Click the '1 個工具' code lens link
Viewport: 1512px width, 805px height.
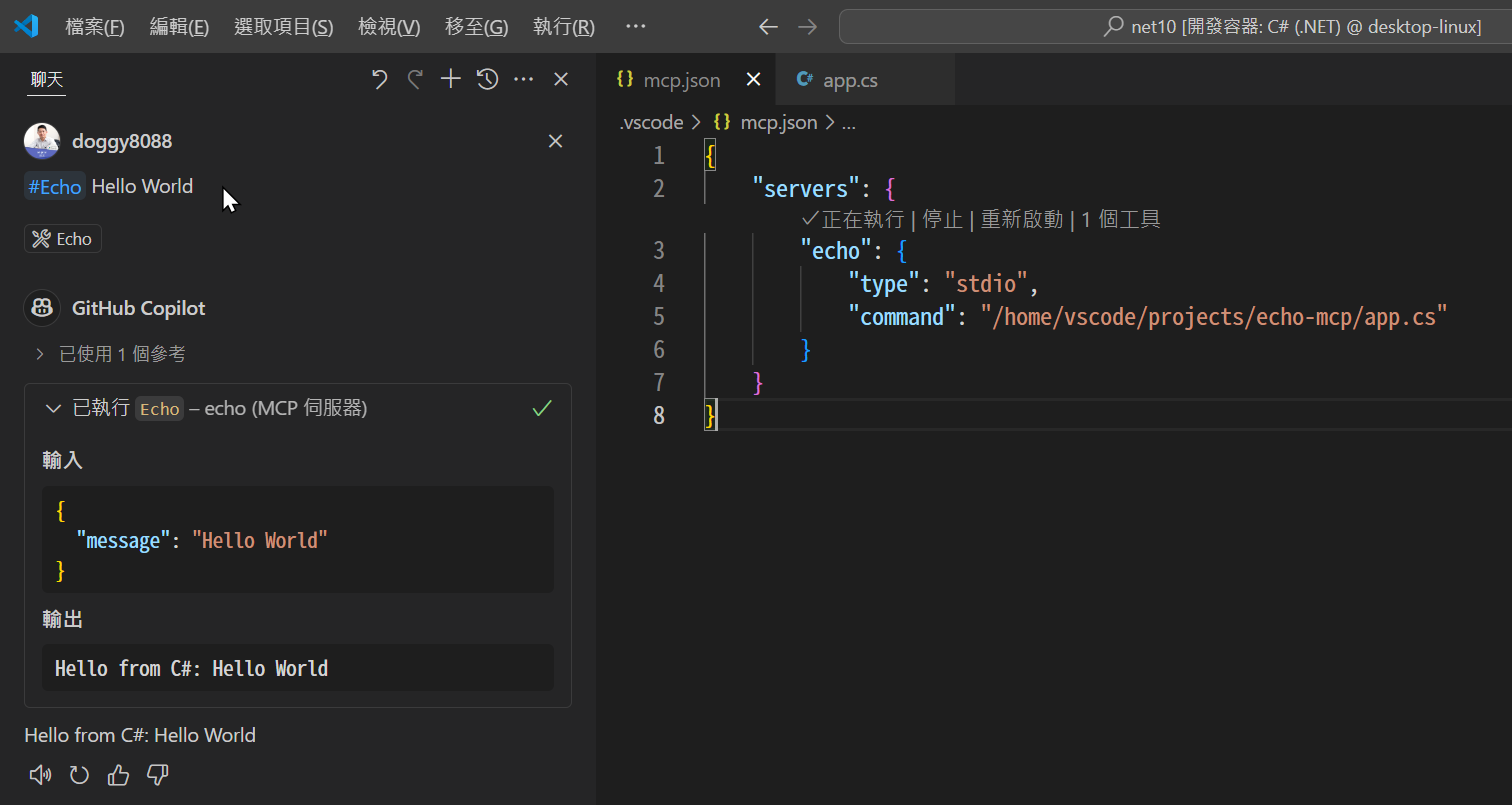pyautogui.click(x=1120, y=220)
